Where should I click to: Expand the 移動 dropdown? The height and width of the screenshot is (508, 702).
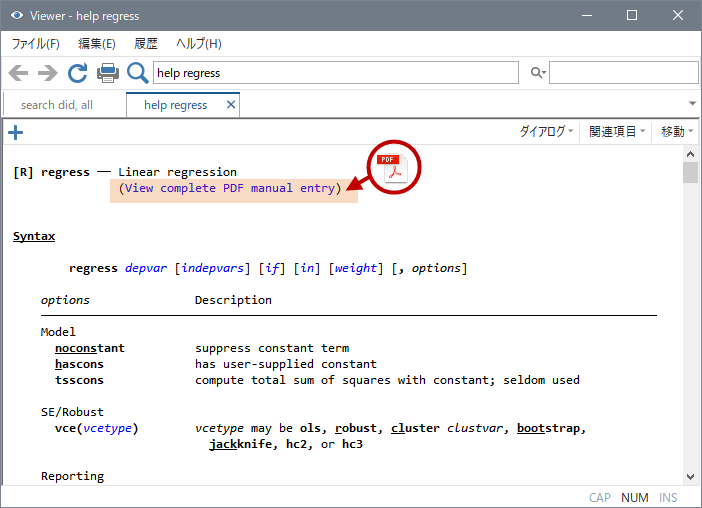(x=677, y=132)
